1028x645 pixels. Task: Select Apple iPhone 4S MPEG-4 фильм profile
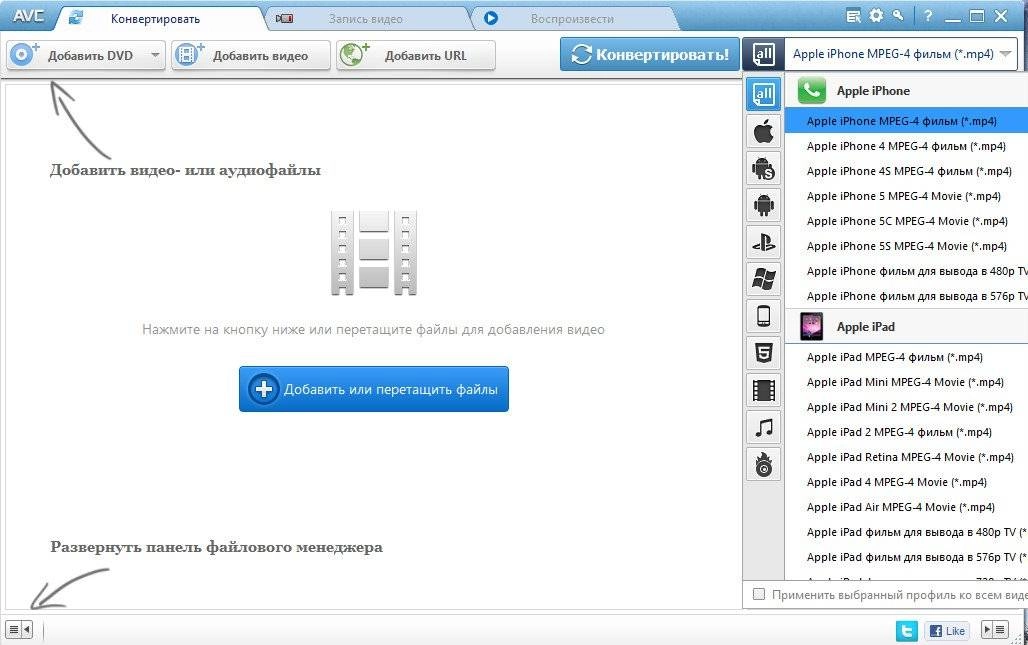coord(906,170)
